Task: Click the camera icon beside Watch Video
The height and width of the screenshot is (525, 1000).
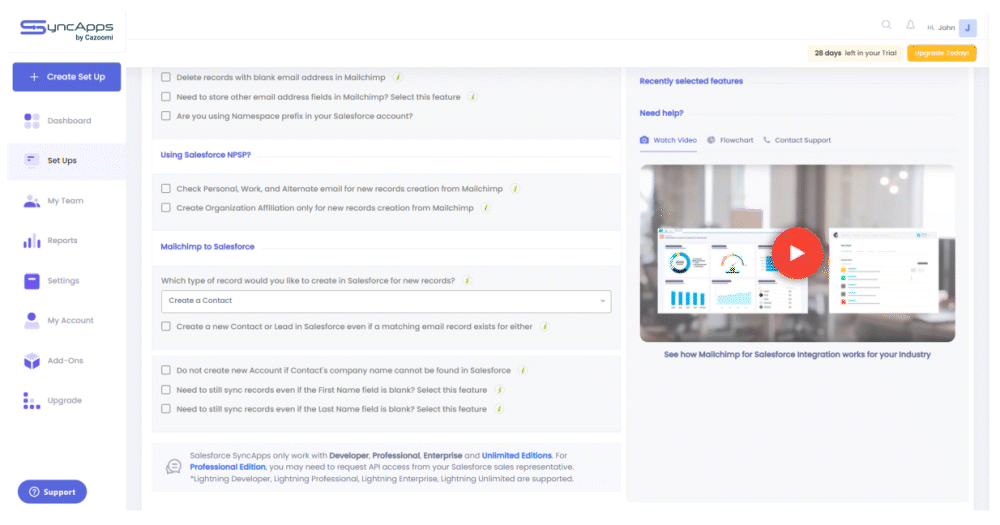Action: click(x=644, y=140)
